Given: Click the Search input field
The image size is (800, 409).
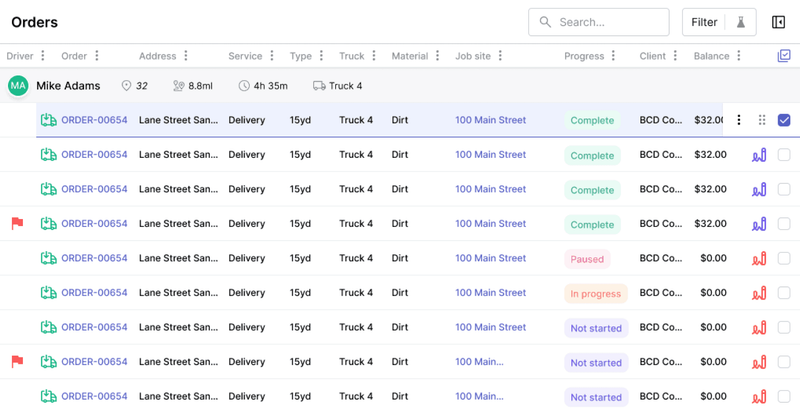Looking at the screenshot, I should [599, 22].
